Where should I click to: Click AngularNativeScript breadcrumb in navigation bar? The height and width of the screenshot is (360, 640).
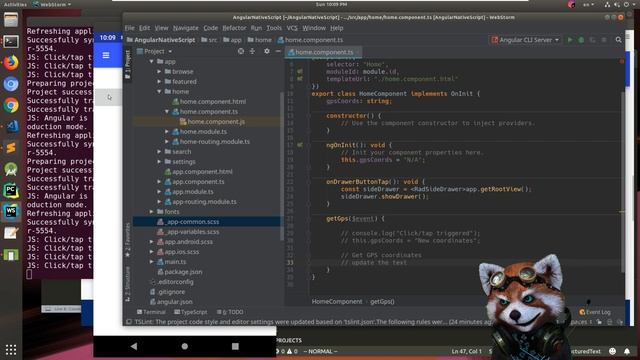(x=161, y=40)
